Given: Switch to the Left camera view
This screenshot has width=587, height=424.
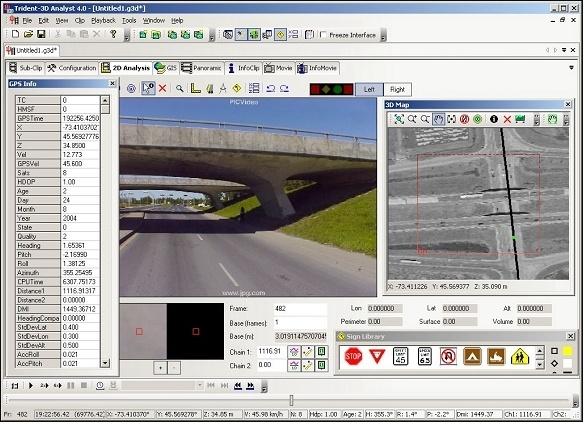Looking at the screenshot, I should click(x=369, y=89).
